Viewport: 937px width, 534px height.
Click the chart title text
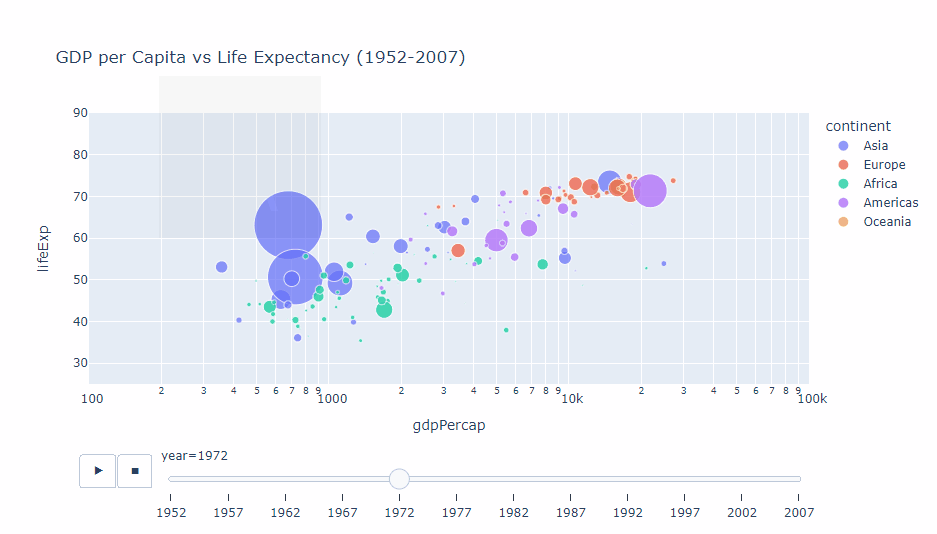click(260, 58)
